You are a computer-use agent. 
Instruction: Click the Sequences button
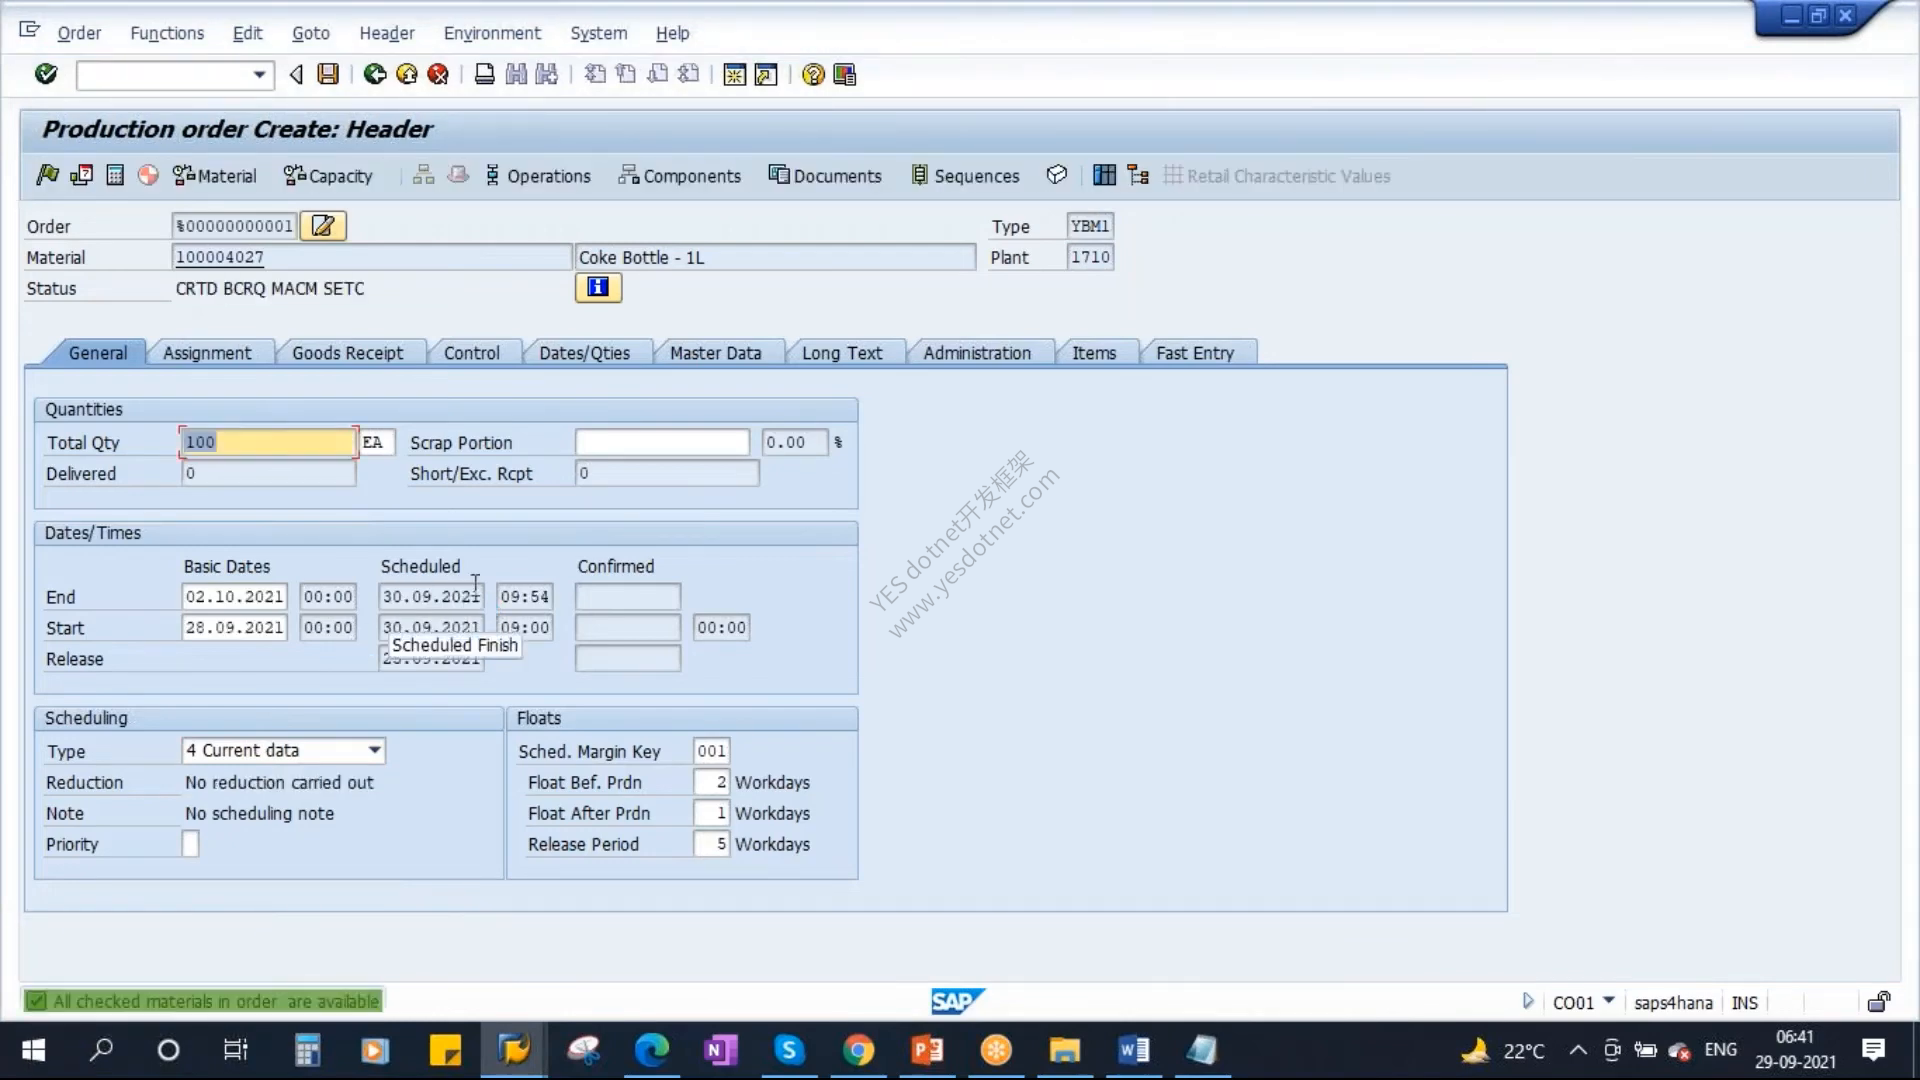pos(966,176)
